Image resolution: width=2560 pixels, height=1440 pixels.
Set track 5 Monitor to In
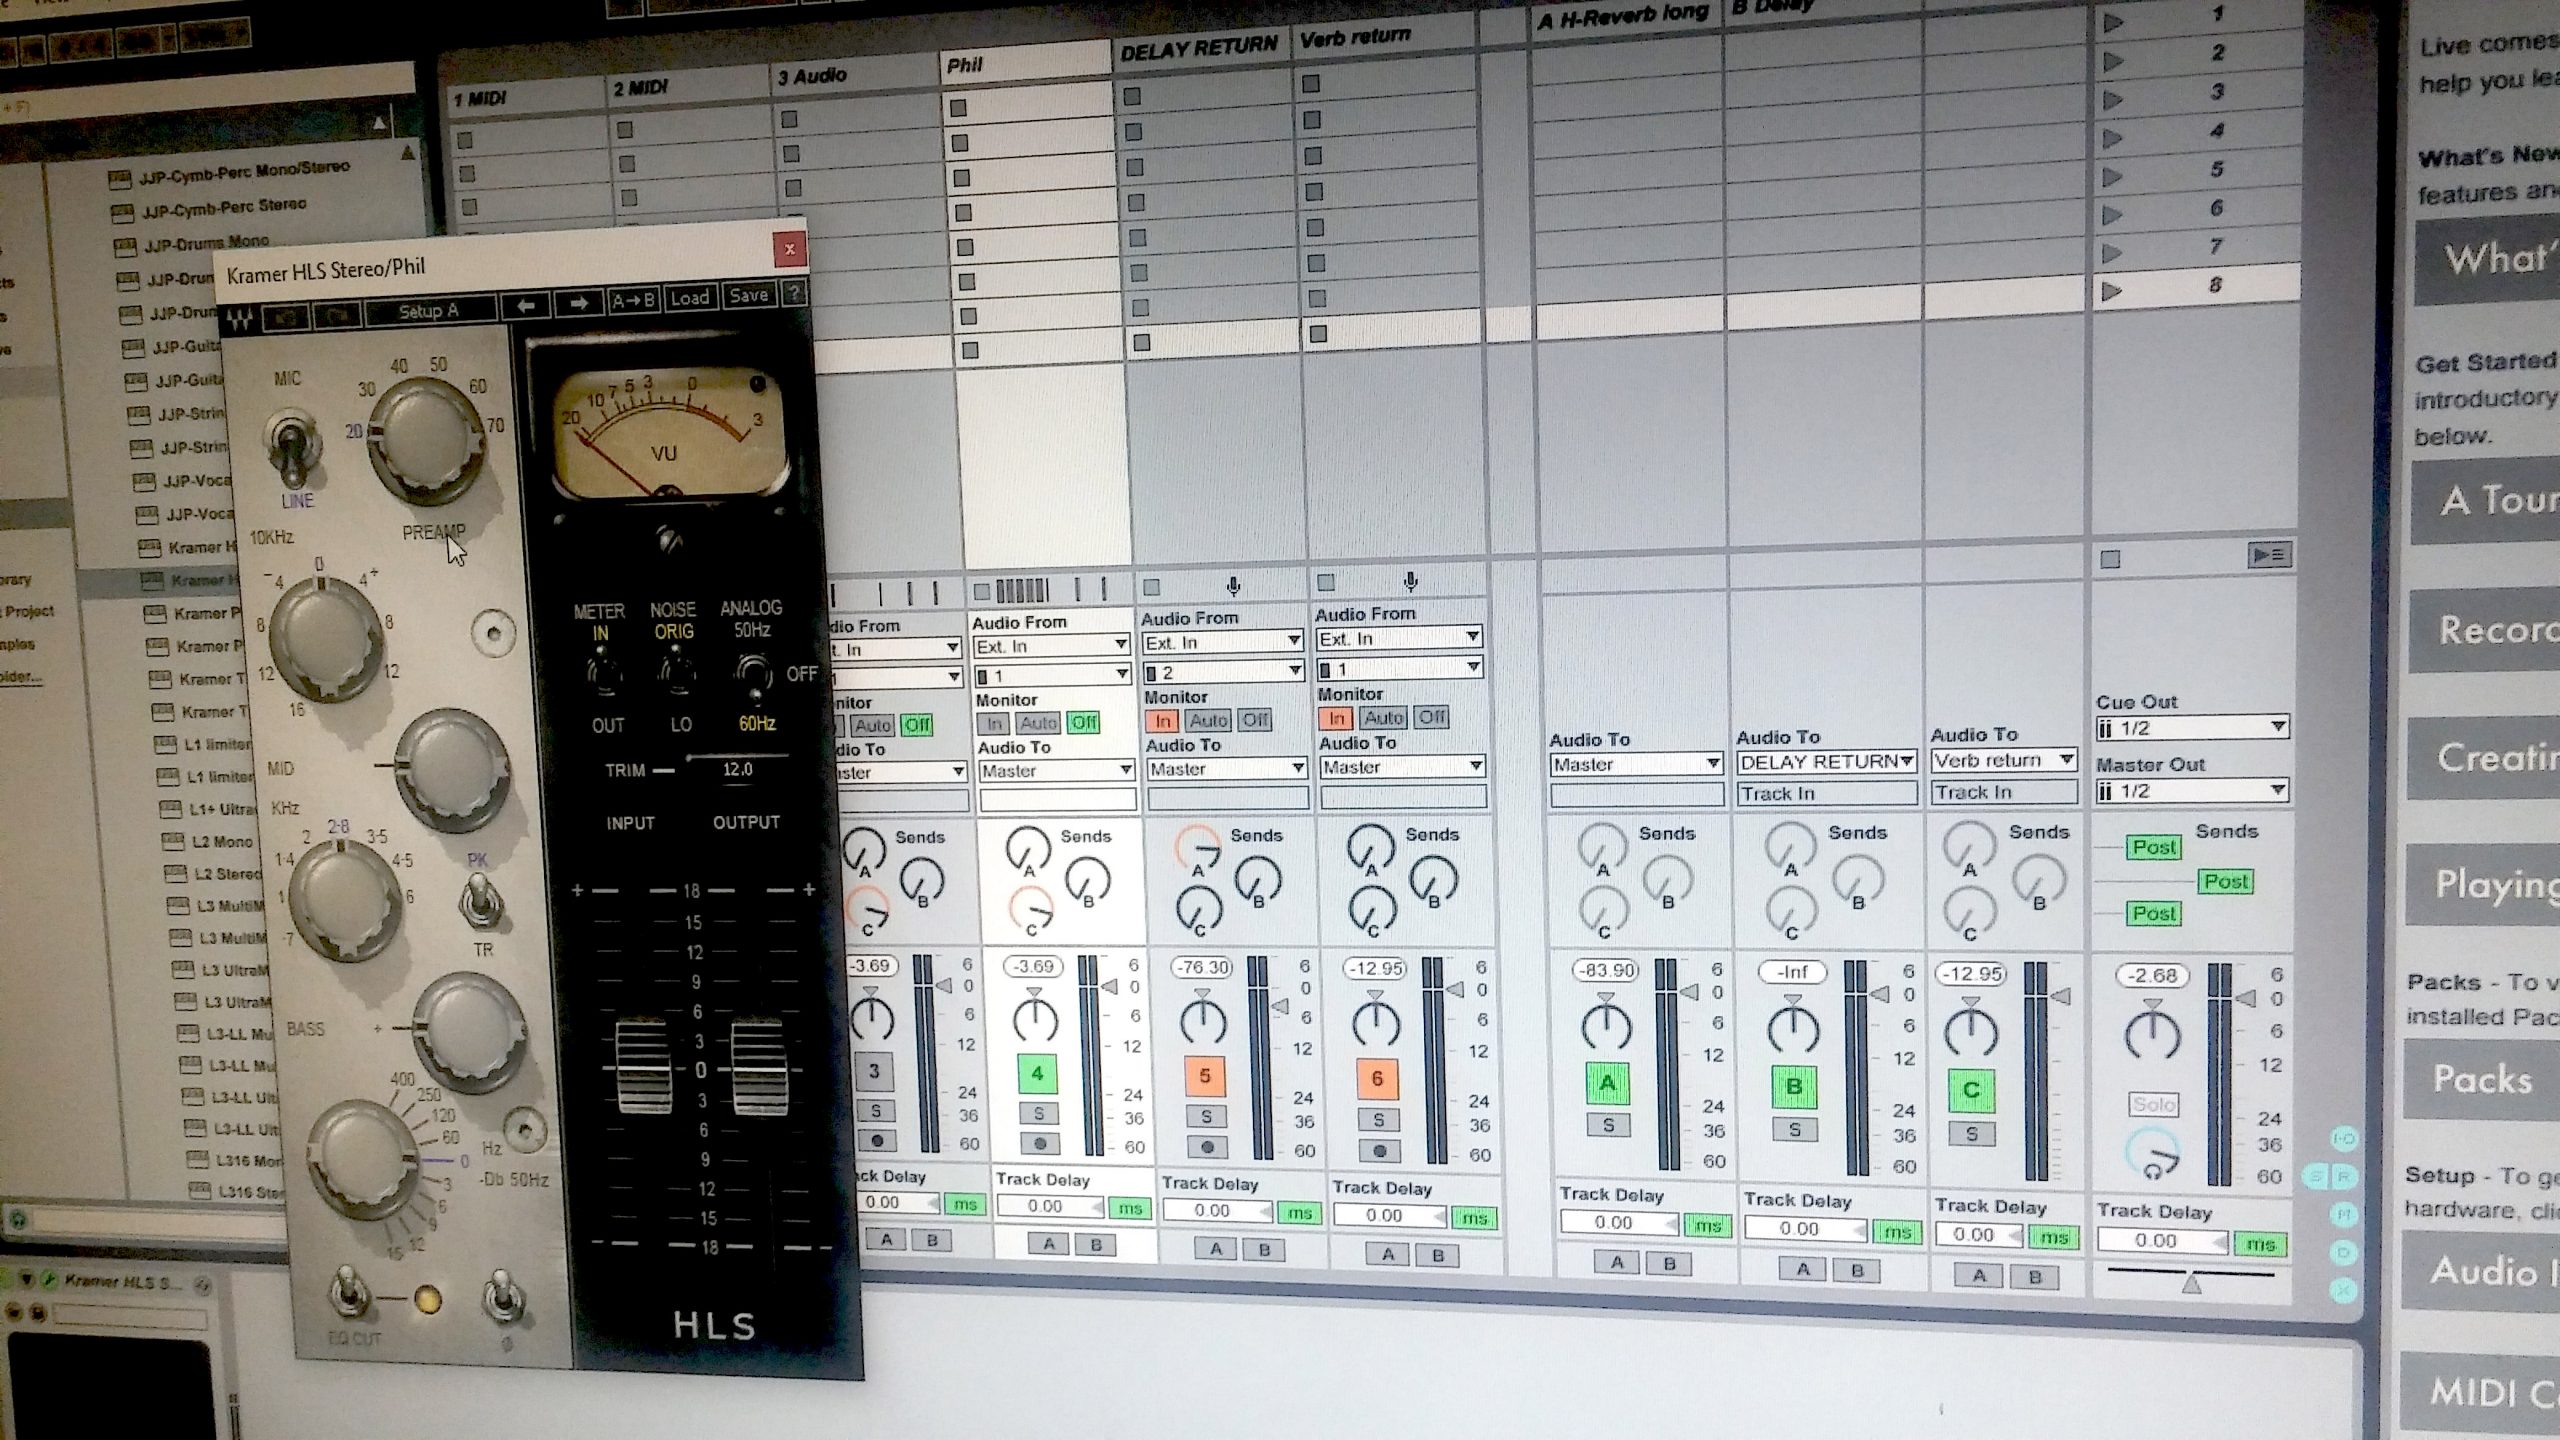click(x=1162, y=721)
